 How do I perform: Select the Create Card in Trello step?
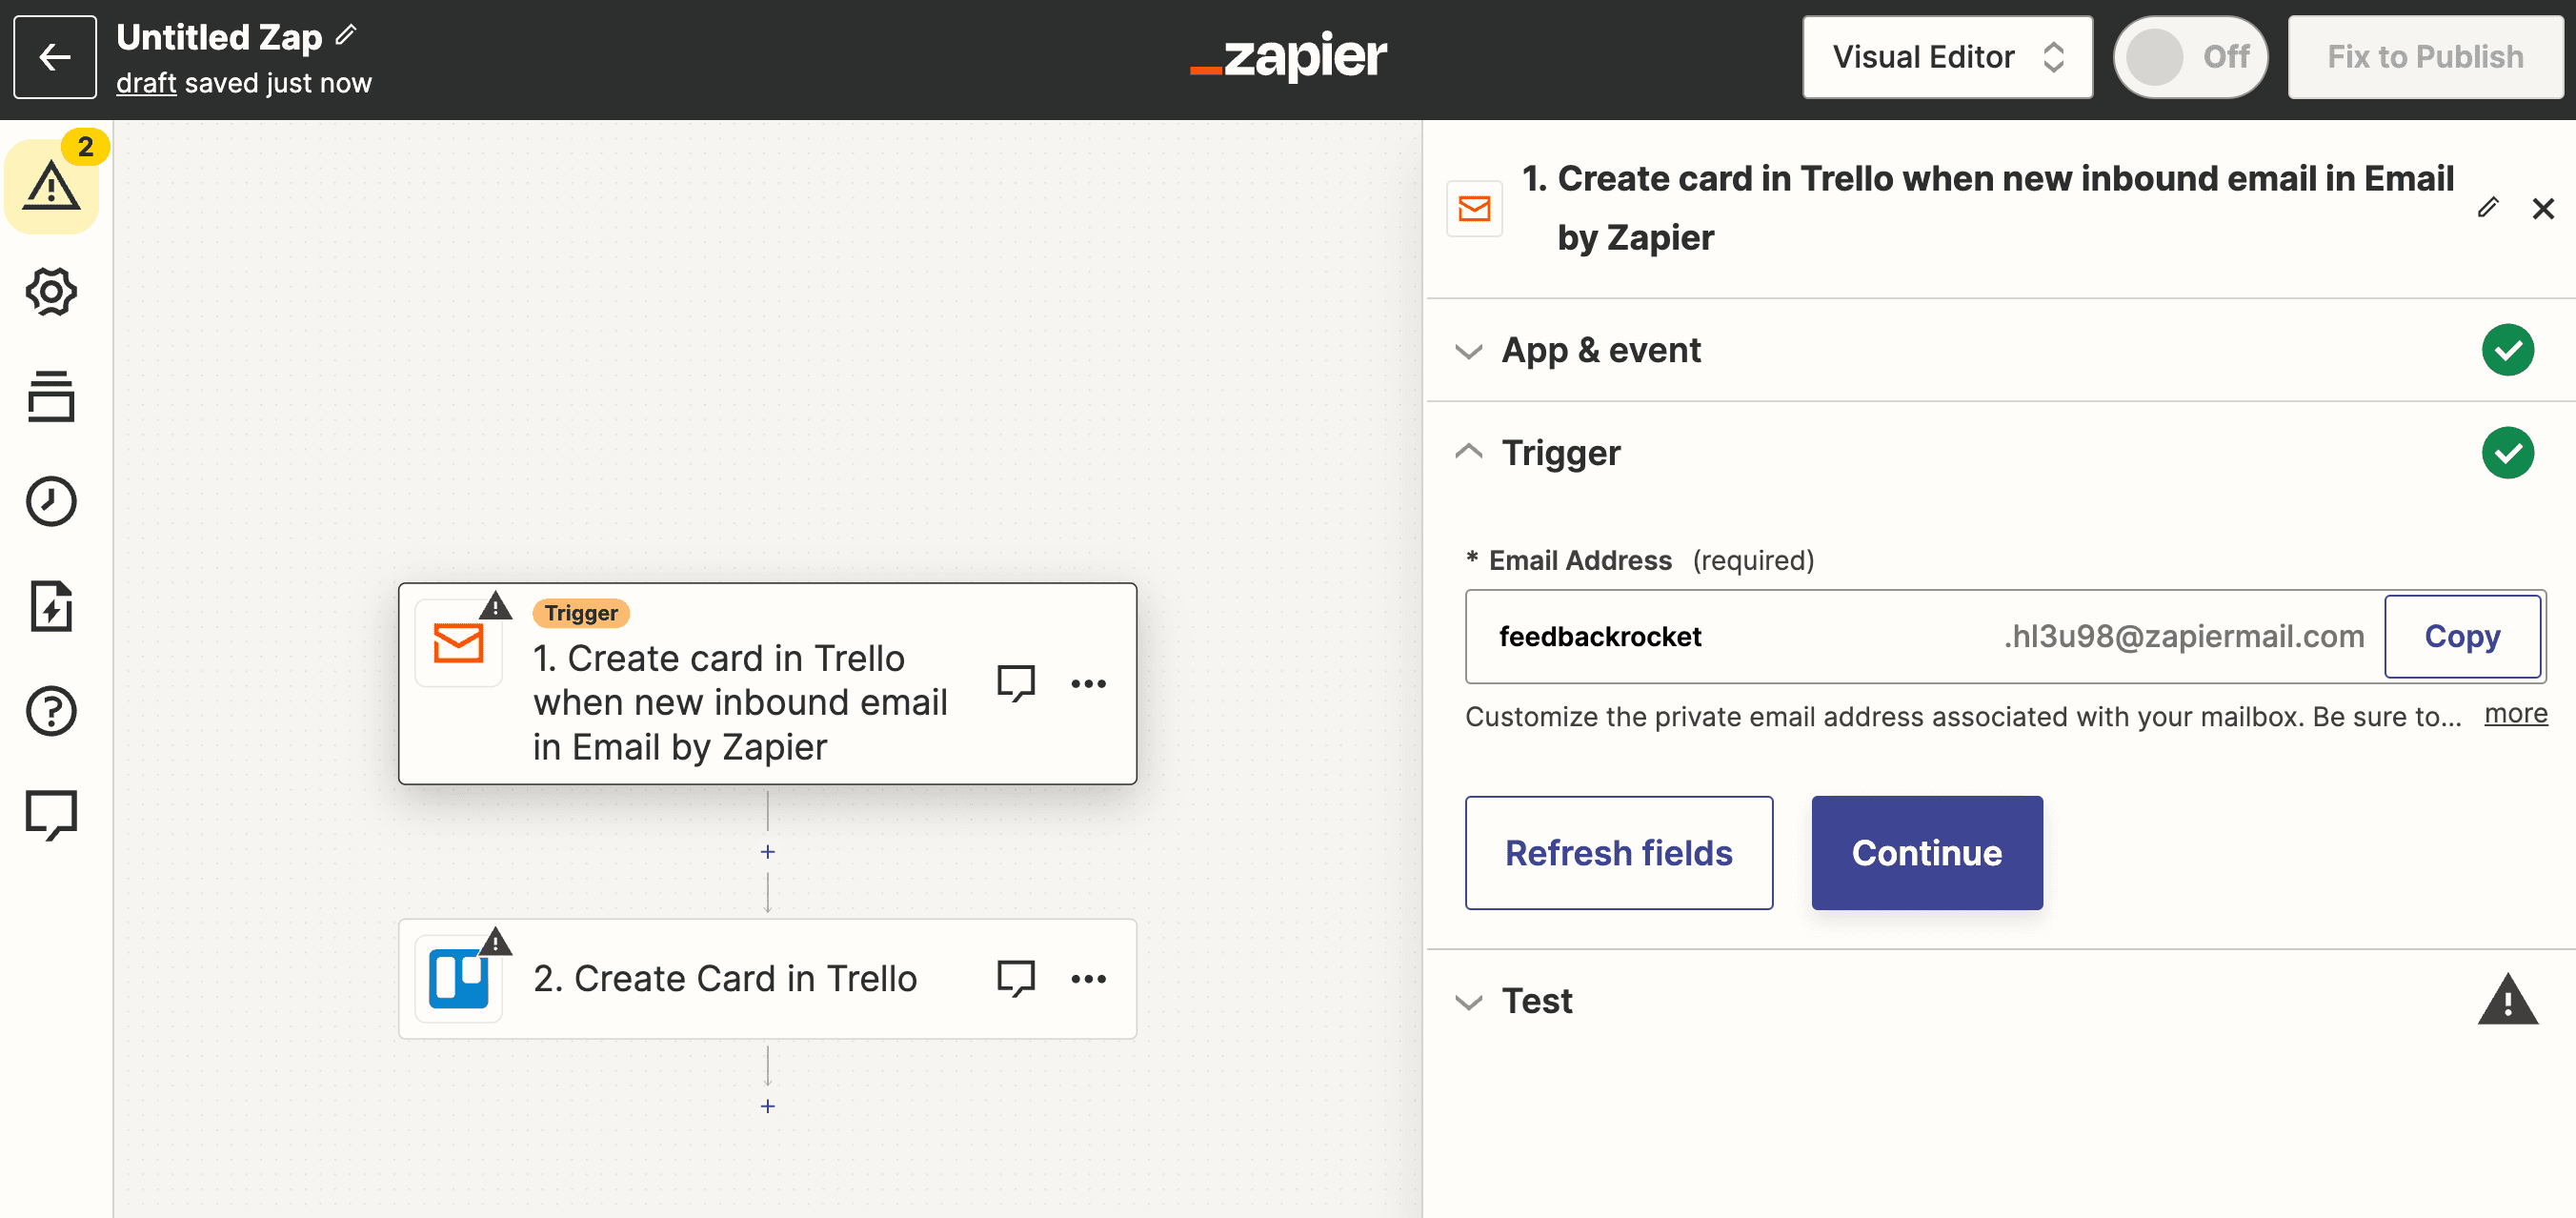pos(767,978)
